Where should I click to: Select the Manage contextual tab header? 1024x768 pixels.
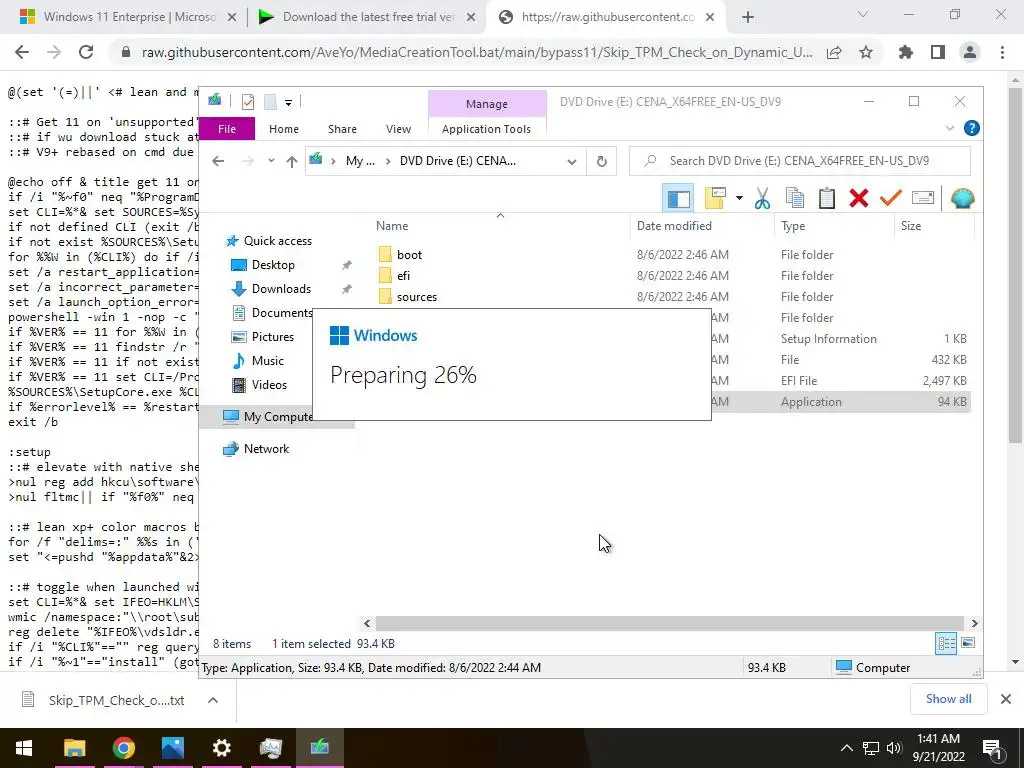(x=487, y=104)
